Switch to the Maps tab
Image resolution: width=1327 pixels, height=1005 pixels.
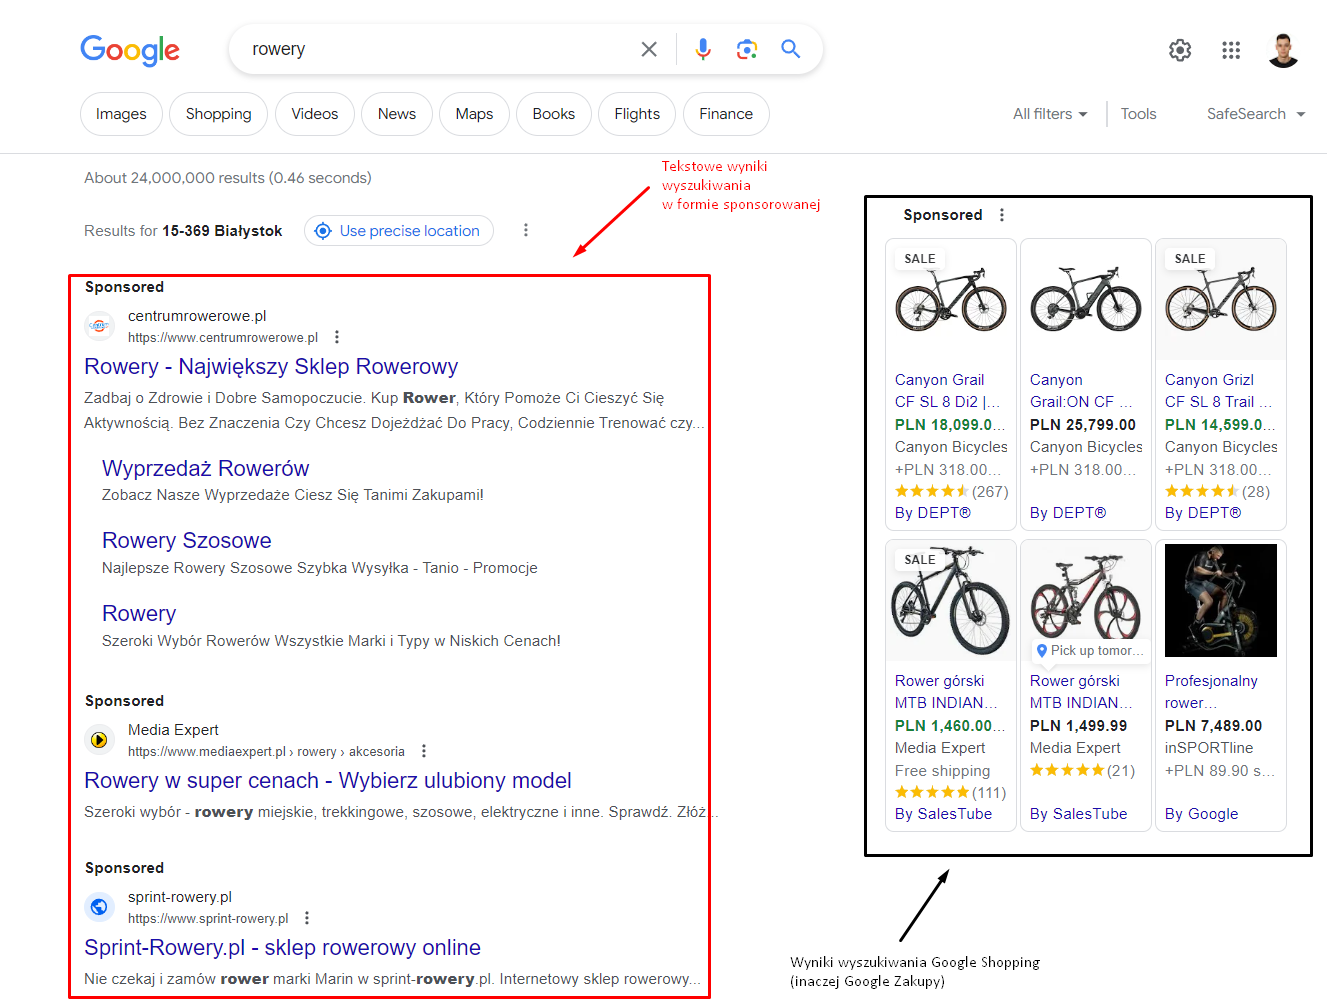coord(474,114)
